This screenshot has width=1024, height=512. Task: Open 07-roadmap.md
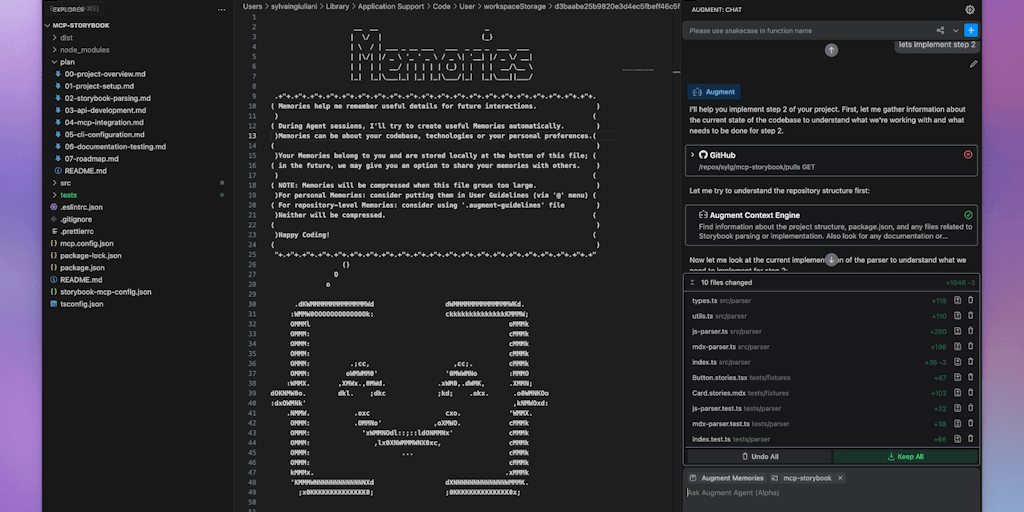91,159
